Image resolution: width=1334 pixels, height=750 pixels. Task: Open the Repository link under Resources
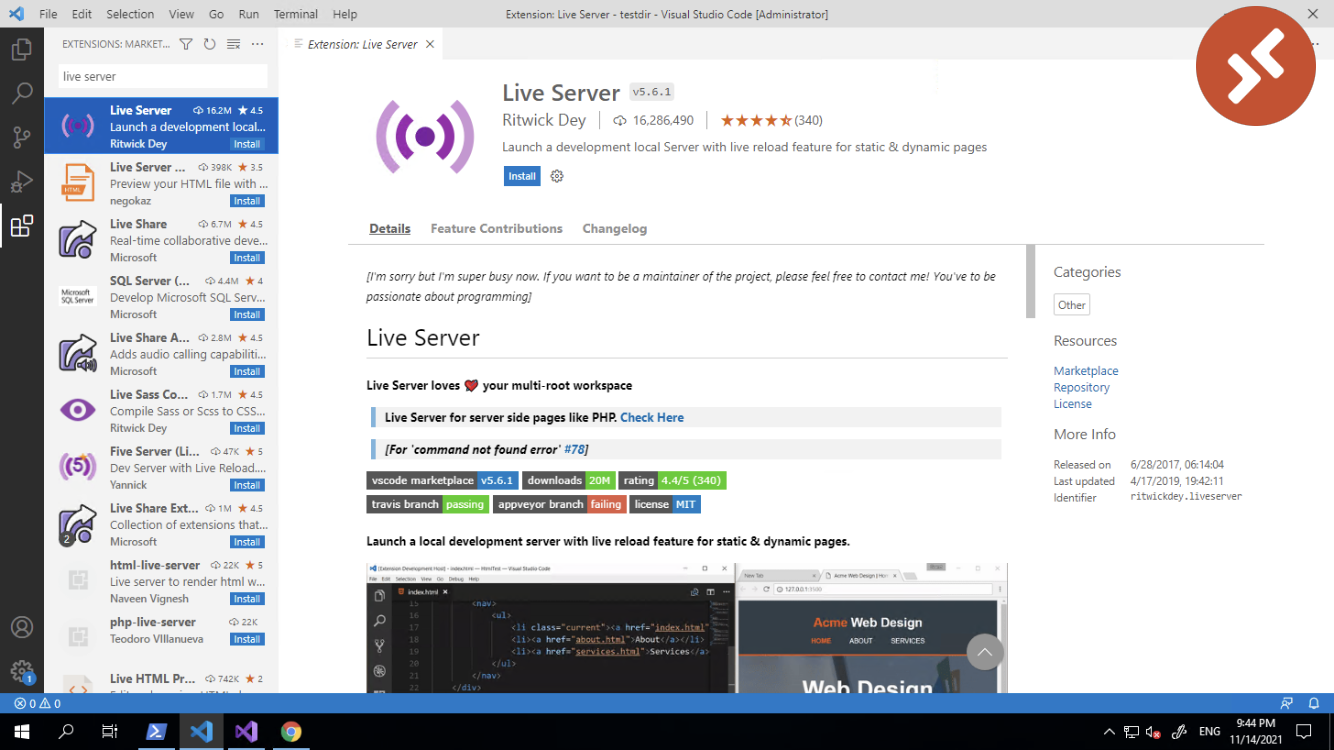(1081, 387)
